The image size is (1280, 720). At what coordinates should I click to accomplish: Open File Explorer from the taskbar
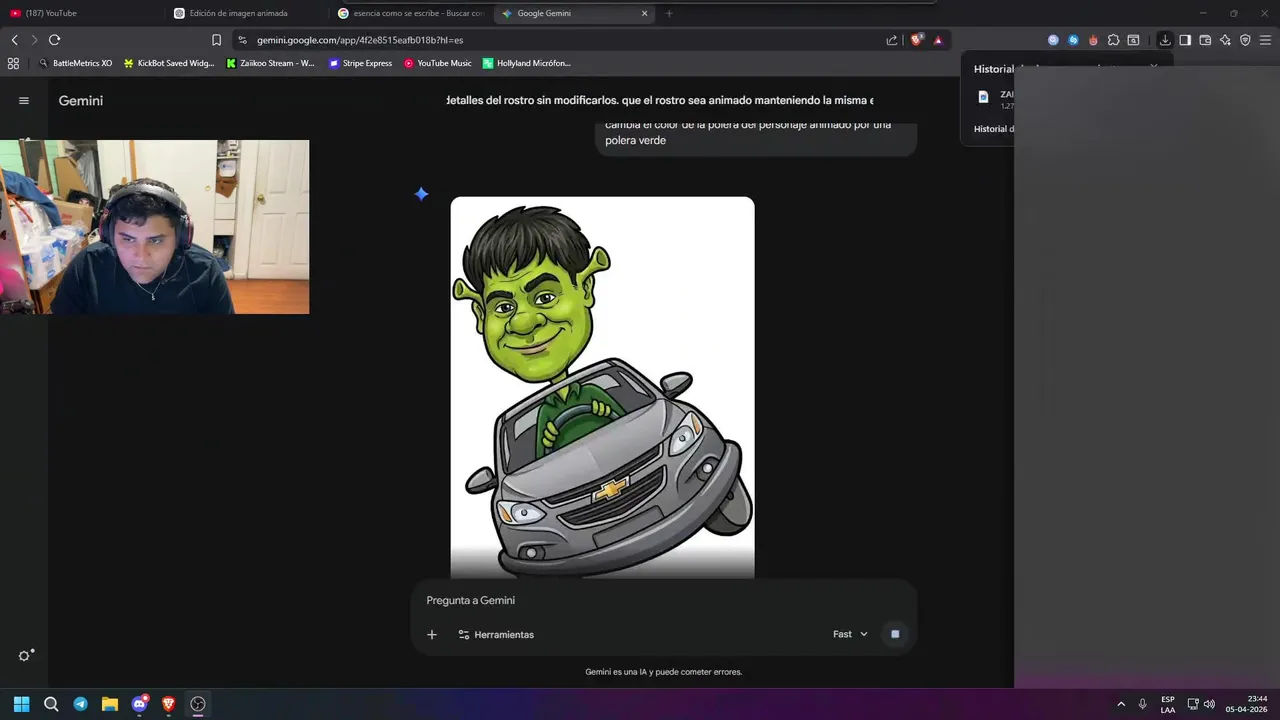(110, 704)
